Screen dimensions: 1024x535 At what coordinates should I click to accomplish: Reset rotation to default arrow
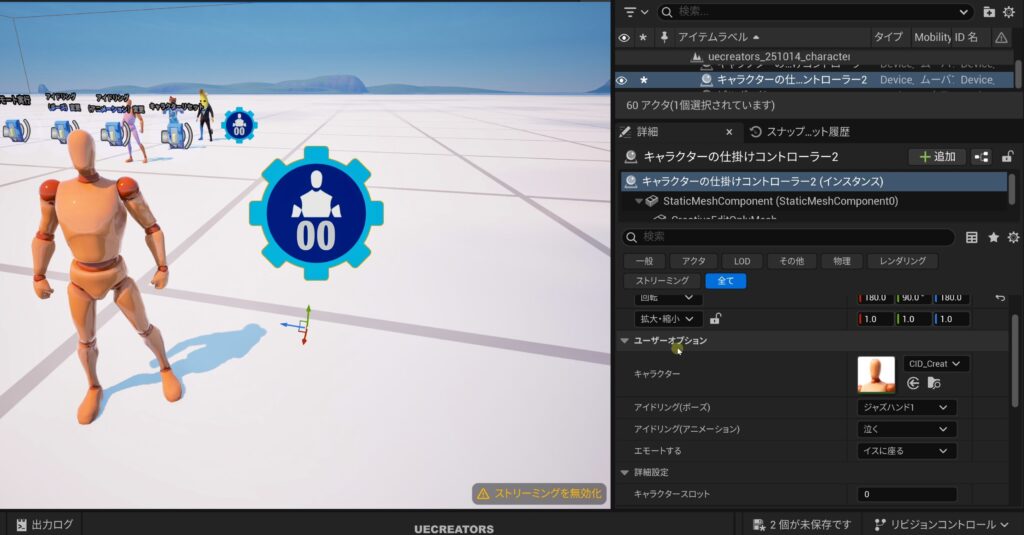click(1000, 297)
